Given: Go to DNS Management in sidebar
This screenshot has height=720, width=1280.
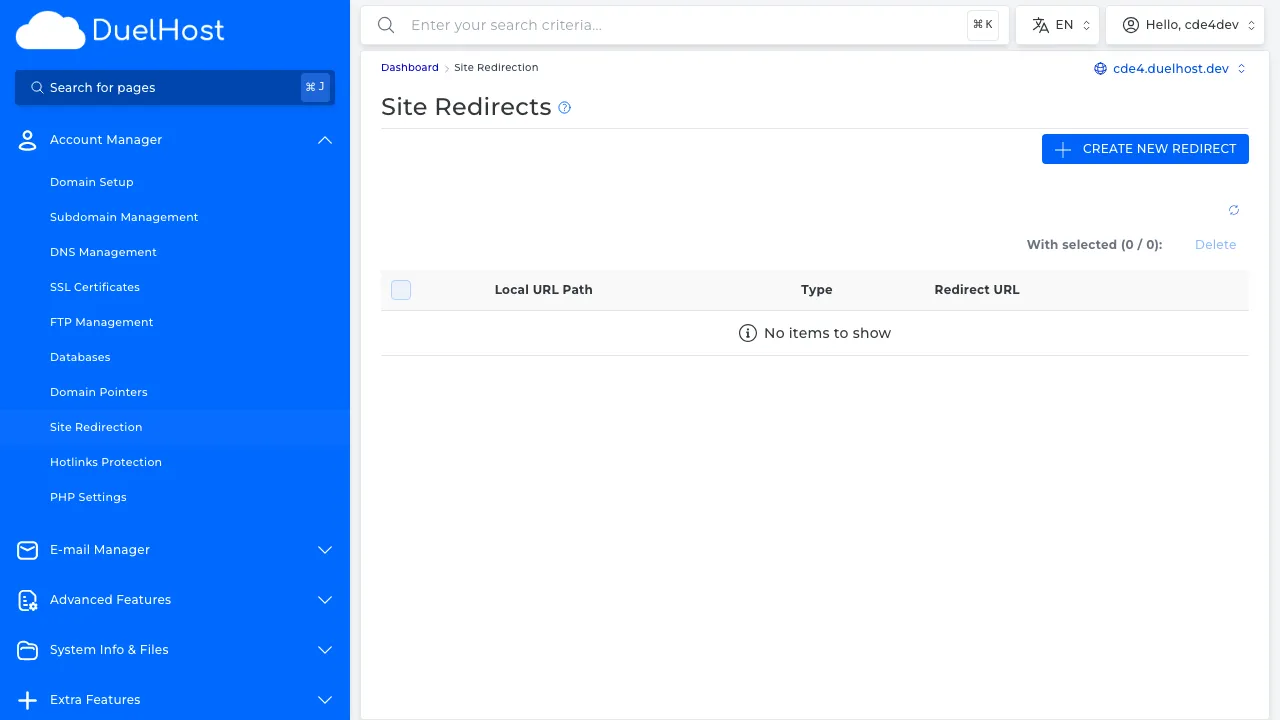Looking at the screenshot, I should (x=103, y=252).
